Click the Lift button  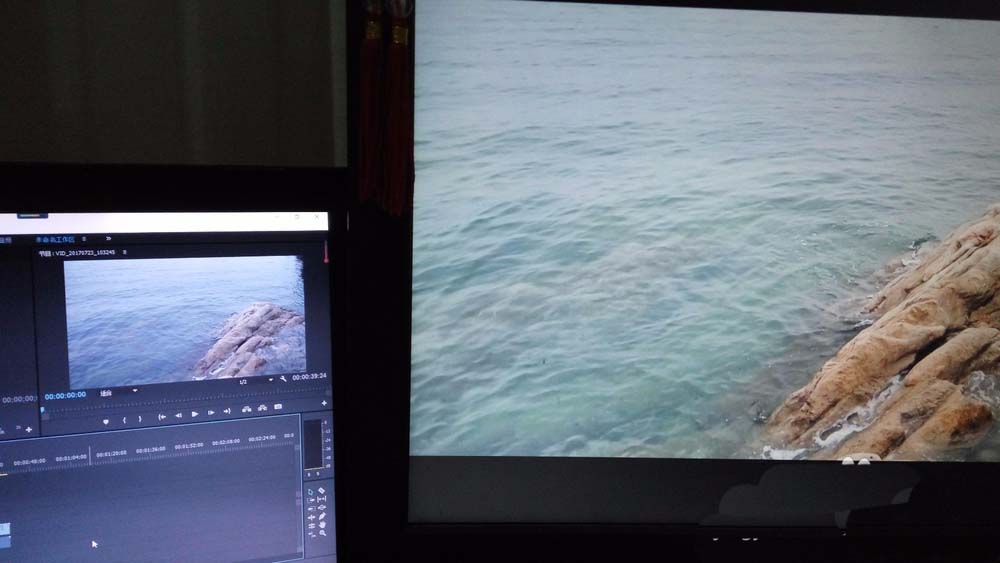click(246, 409)
